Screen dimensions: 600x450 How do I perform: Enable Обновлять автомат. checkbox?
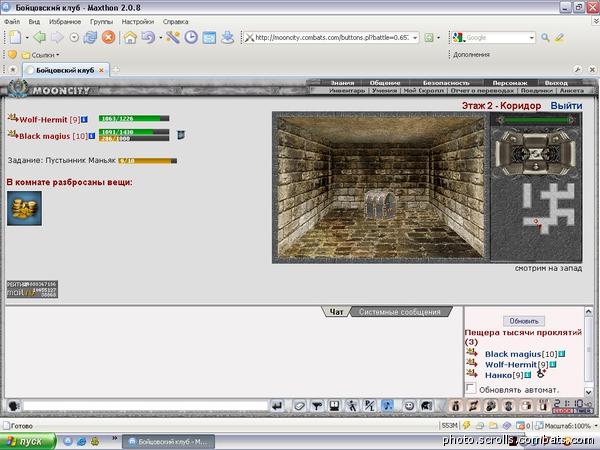click(x=470, y=388)
